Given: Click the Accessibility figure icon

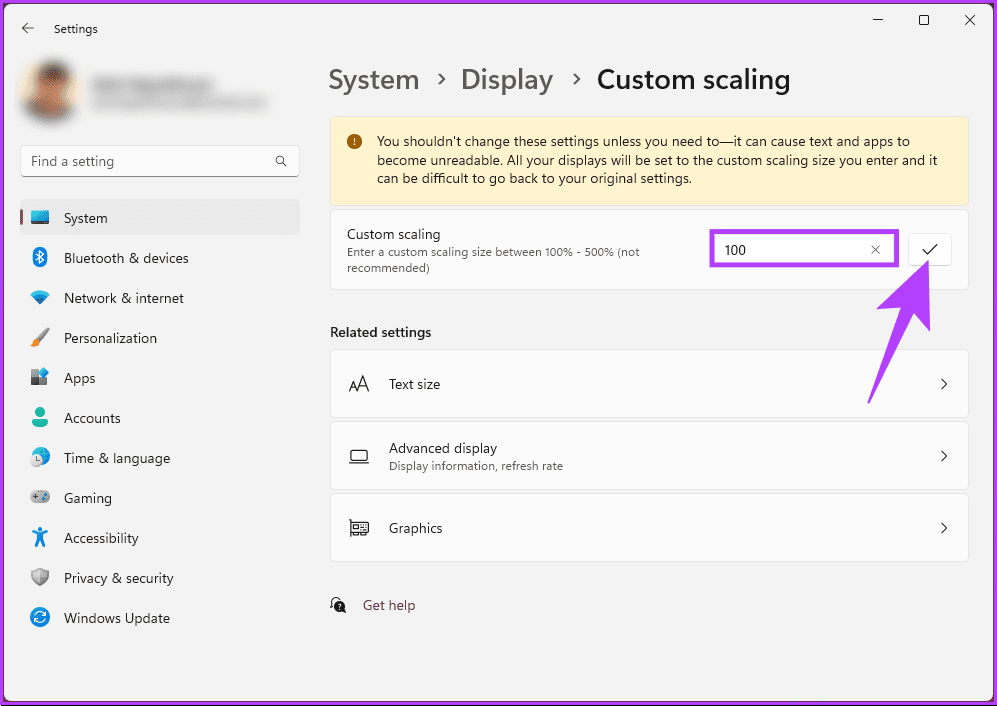Looking at the screenshot, I should [x=40, y=538].
